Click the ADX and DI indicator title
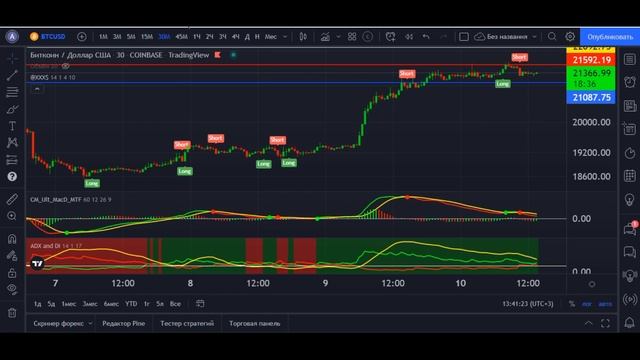 (46, 246)
